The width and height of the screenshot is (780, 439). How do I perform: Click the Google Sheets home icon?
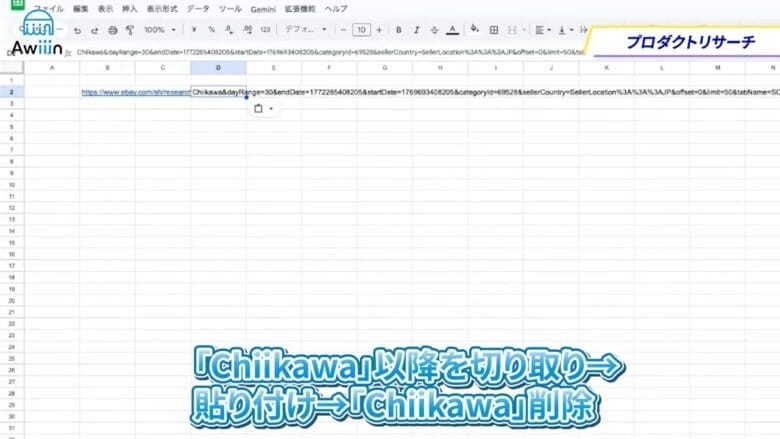(18, 4)
